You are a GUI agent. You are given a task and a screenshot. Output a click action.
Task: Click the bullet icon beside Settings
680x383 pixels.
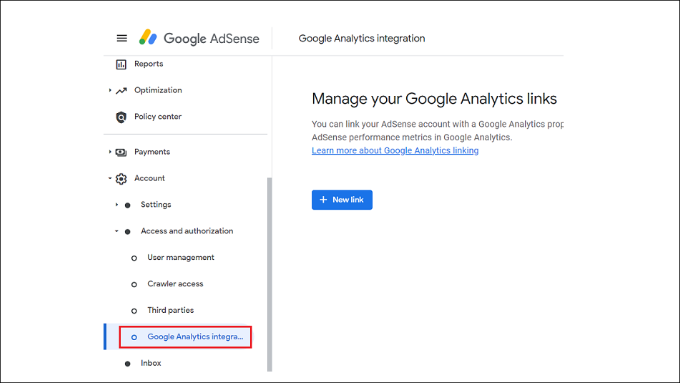[x=128, y=205]
